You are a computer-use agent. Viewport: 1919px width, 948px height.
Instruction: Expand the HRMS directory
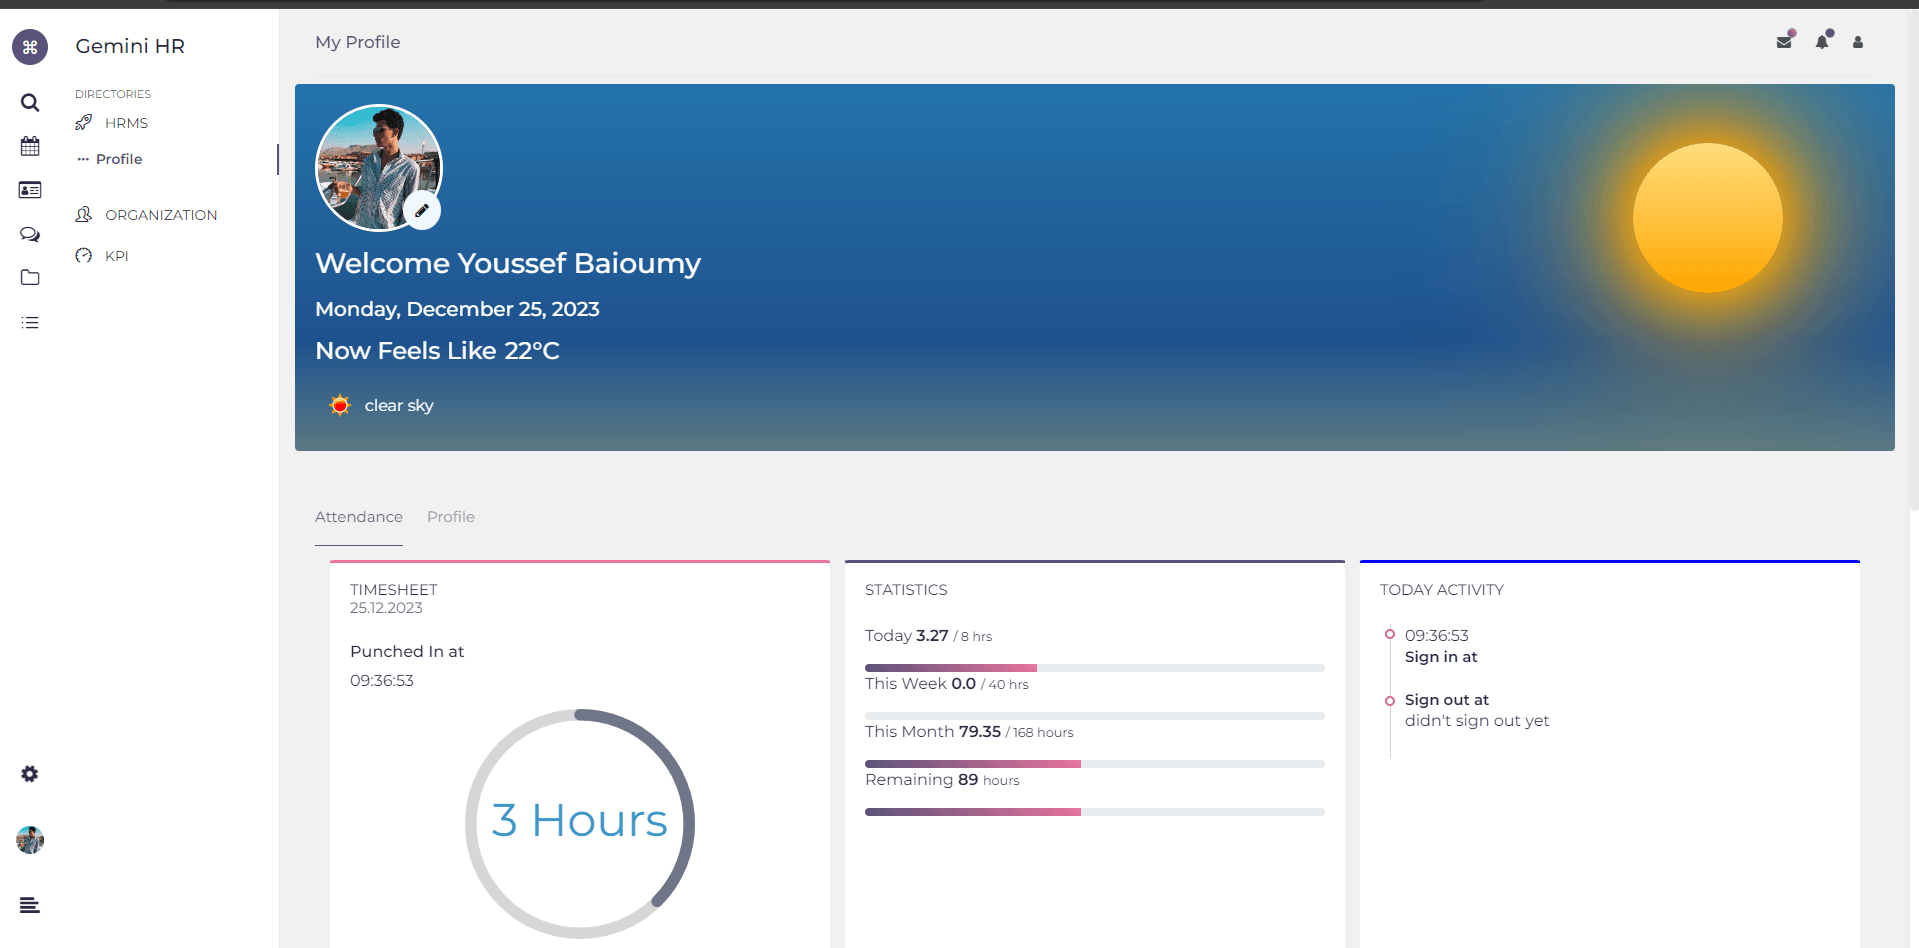pos(126,123)
